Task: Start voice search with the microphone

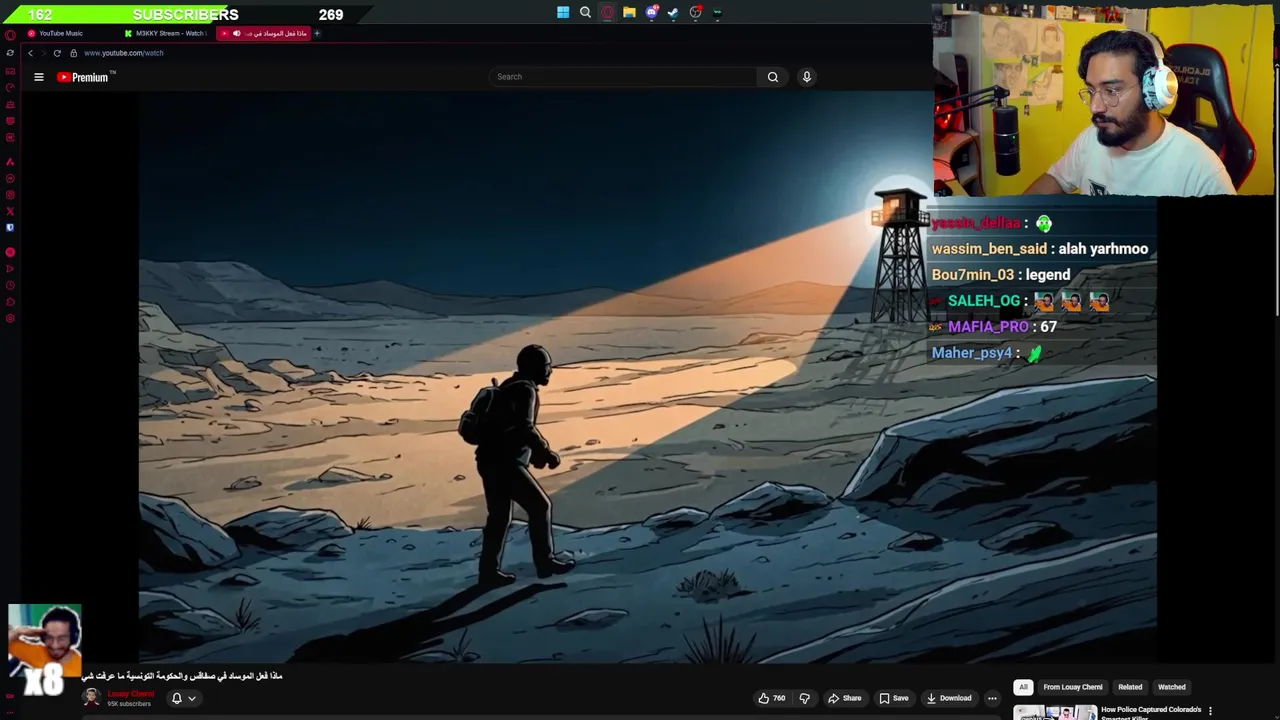Action: [x=806, y=77]
